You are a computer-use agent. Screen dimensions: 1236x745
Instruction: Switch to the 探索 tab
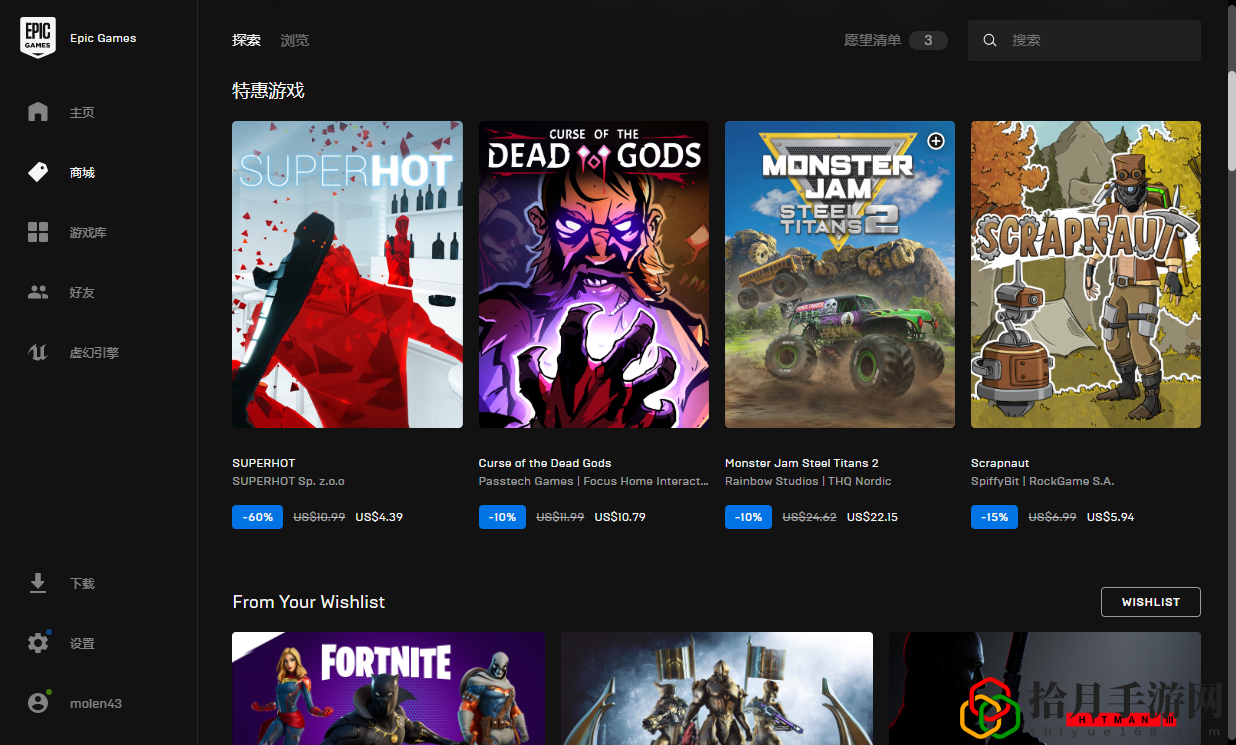[246, 40]
